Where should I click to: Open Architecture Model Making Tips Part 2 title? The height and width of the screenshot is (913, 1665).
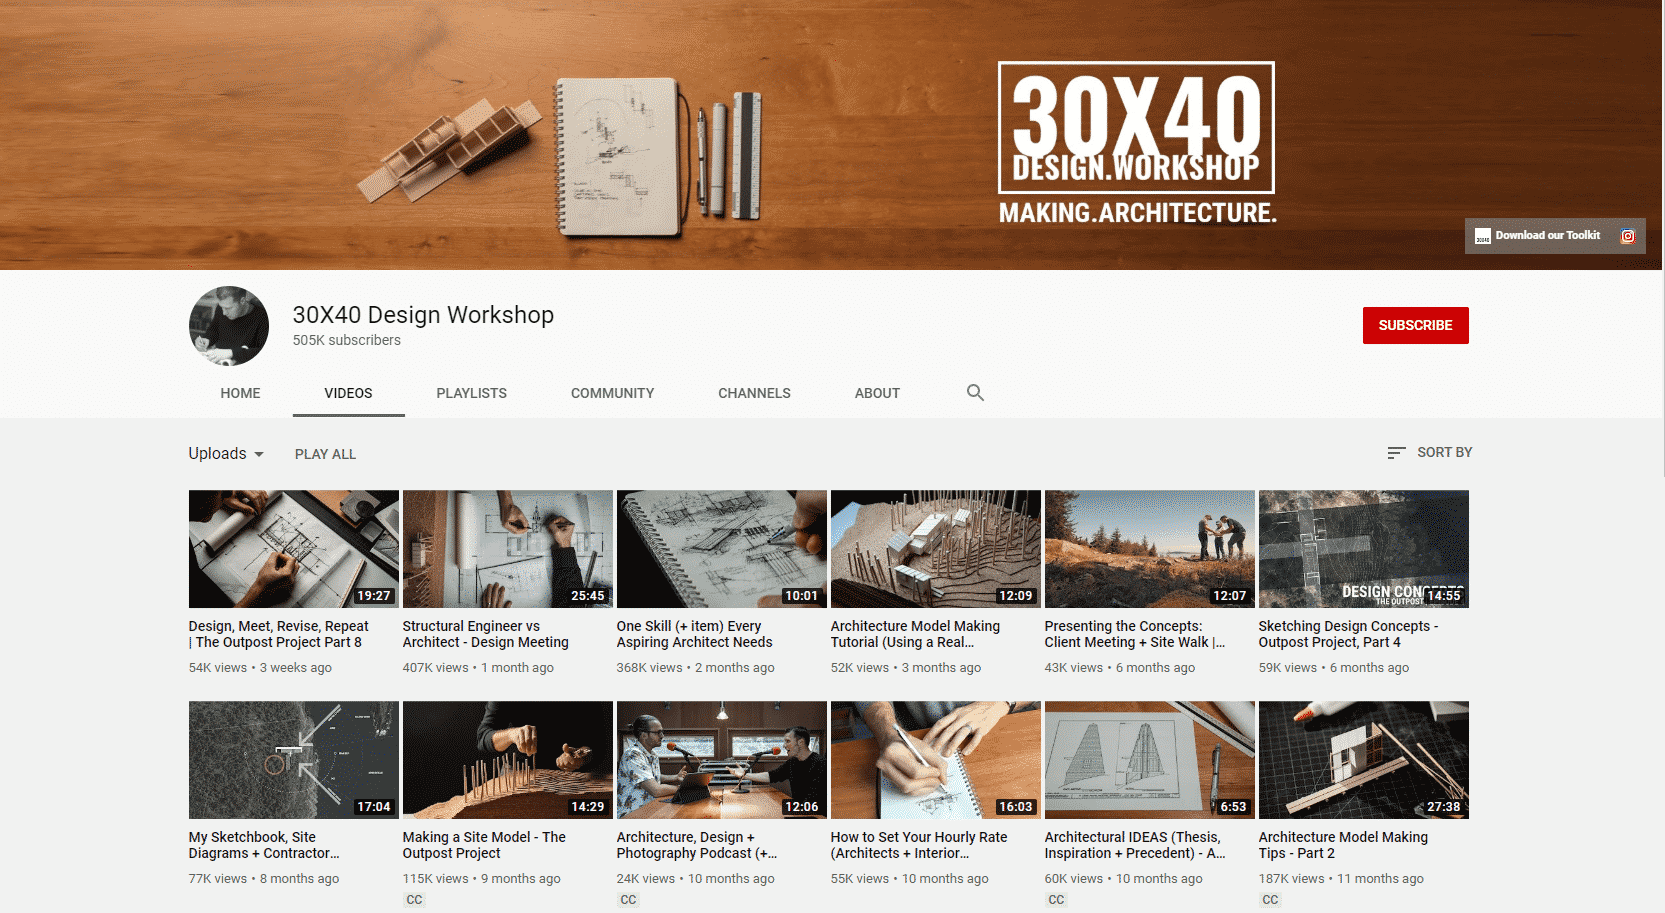click(x=1343, y=845)
